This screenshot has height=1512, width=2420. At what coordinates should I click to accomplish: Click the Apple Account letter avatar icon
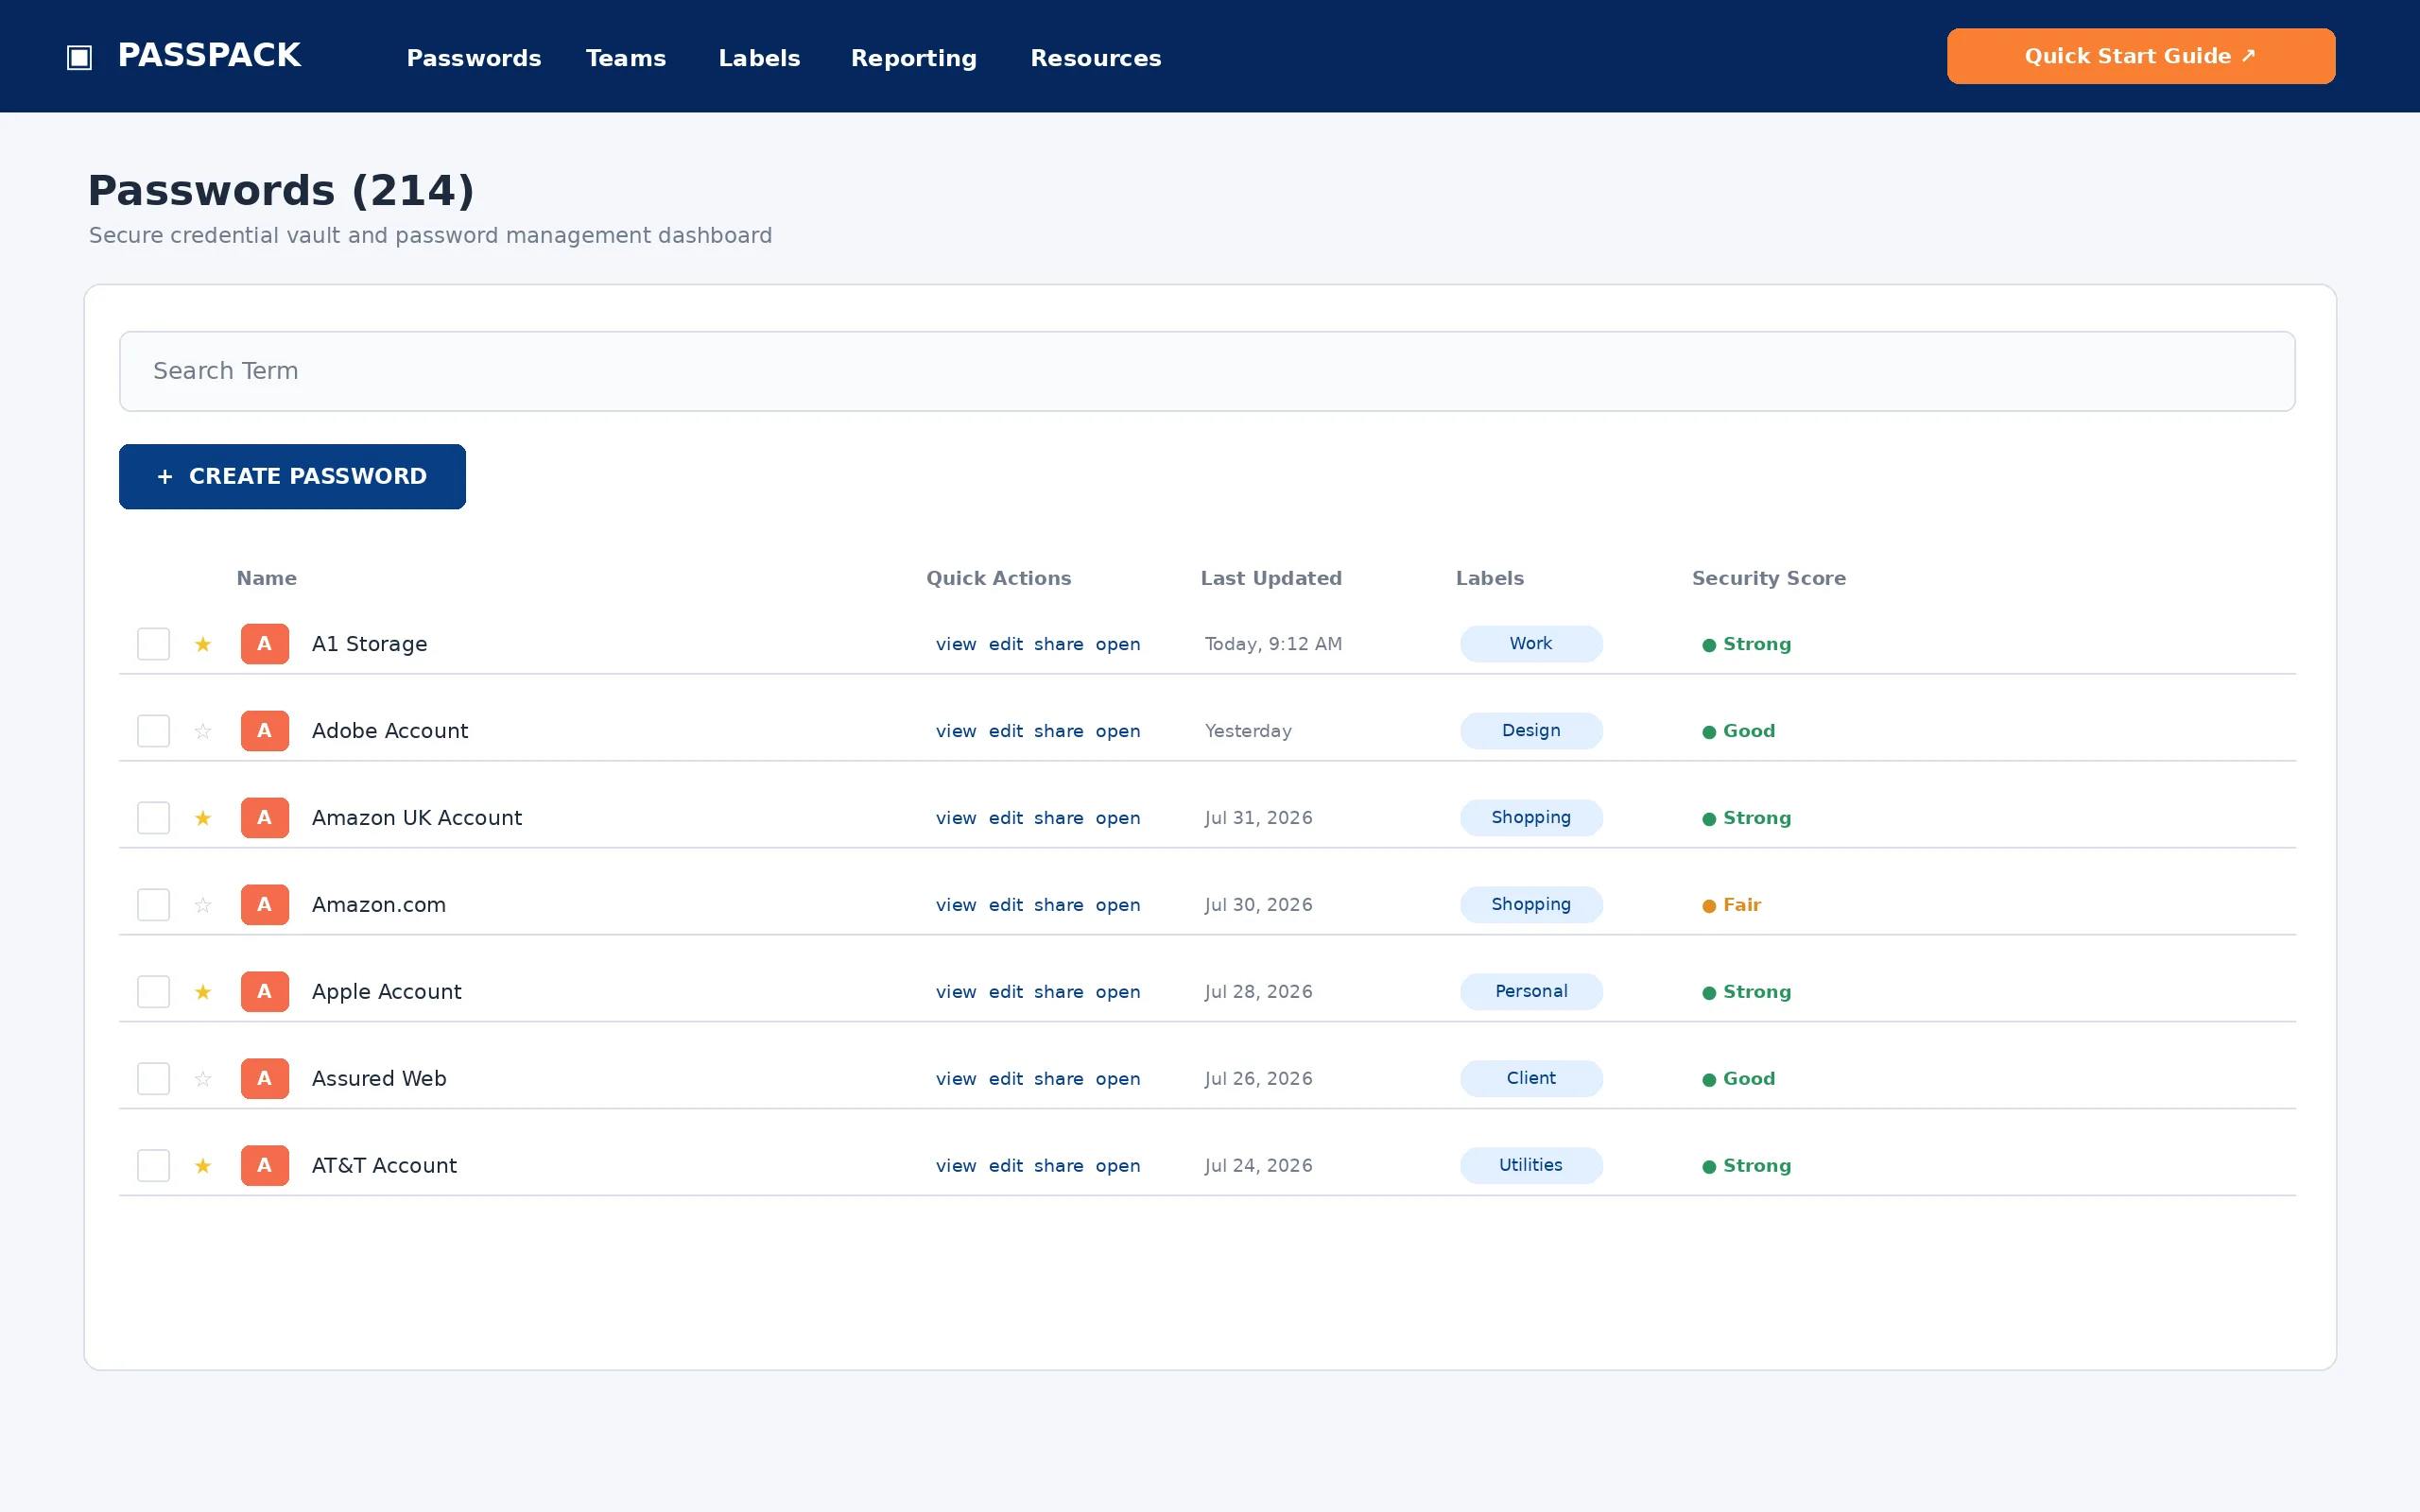tap(265, 992)
